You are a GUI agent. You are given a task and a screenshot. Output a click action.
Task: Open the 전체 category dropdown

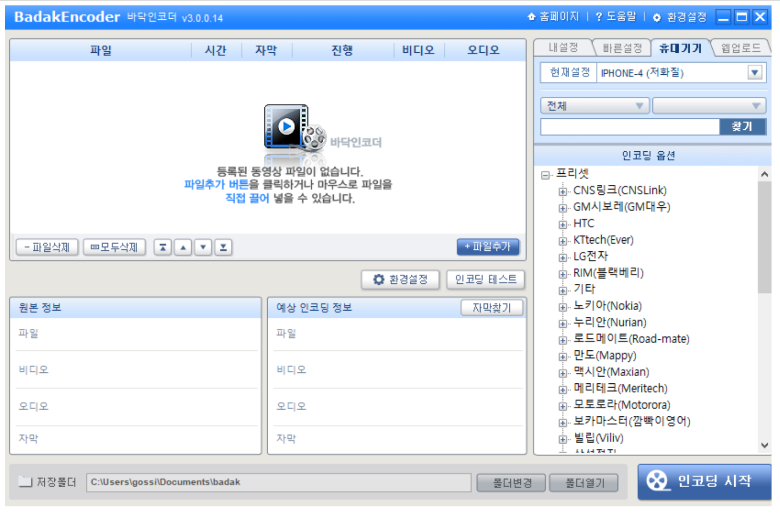click(594, 106)
